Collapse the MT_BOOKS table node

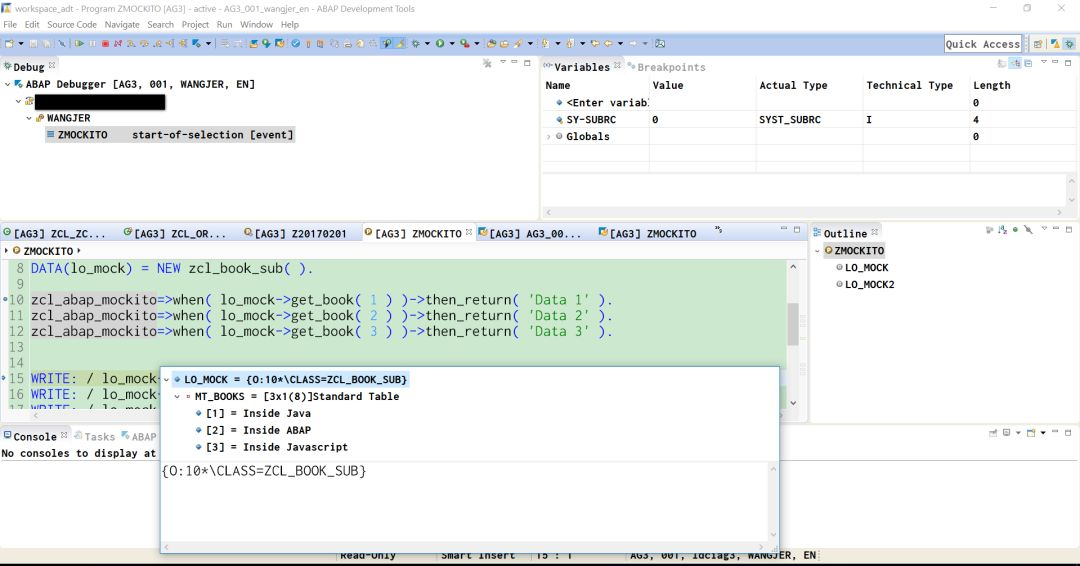pyautogui.click(x=178, y=397)
